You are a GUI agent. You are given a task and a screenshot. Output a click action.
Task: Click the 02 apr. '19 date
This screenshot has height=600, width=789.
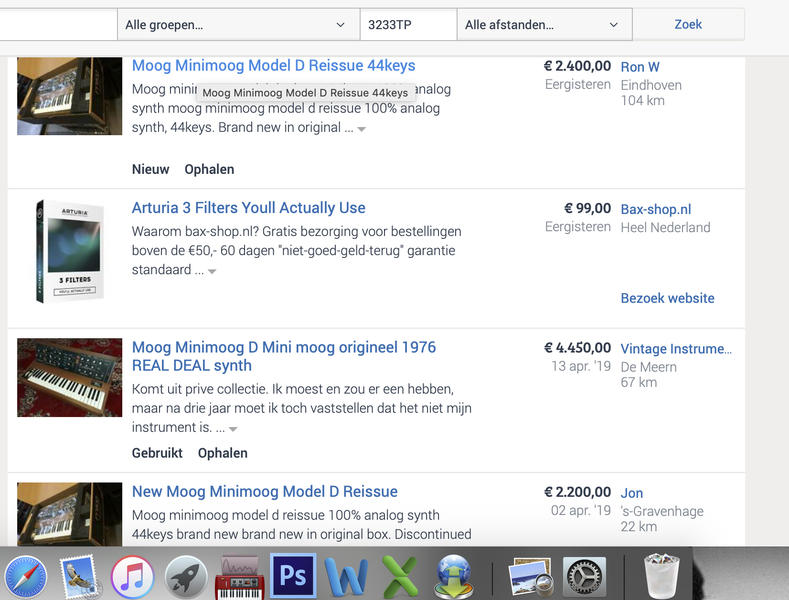pyautogui.click(x=581, y=510)
